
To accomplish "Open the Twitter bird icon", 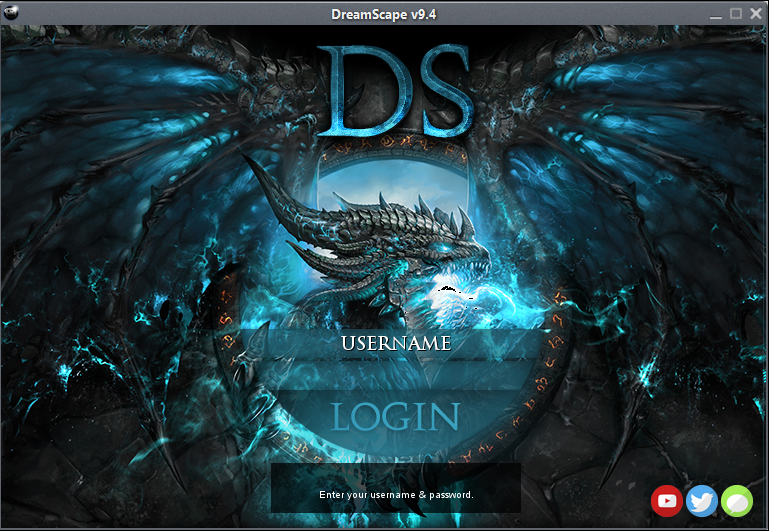I will tap(702, 501).
